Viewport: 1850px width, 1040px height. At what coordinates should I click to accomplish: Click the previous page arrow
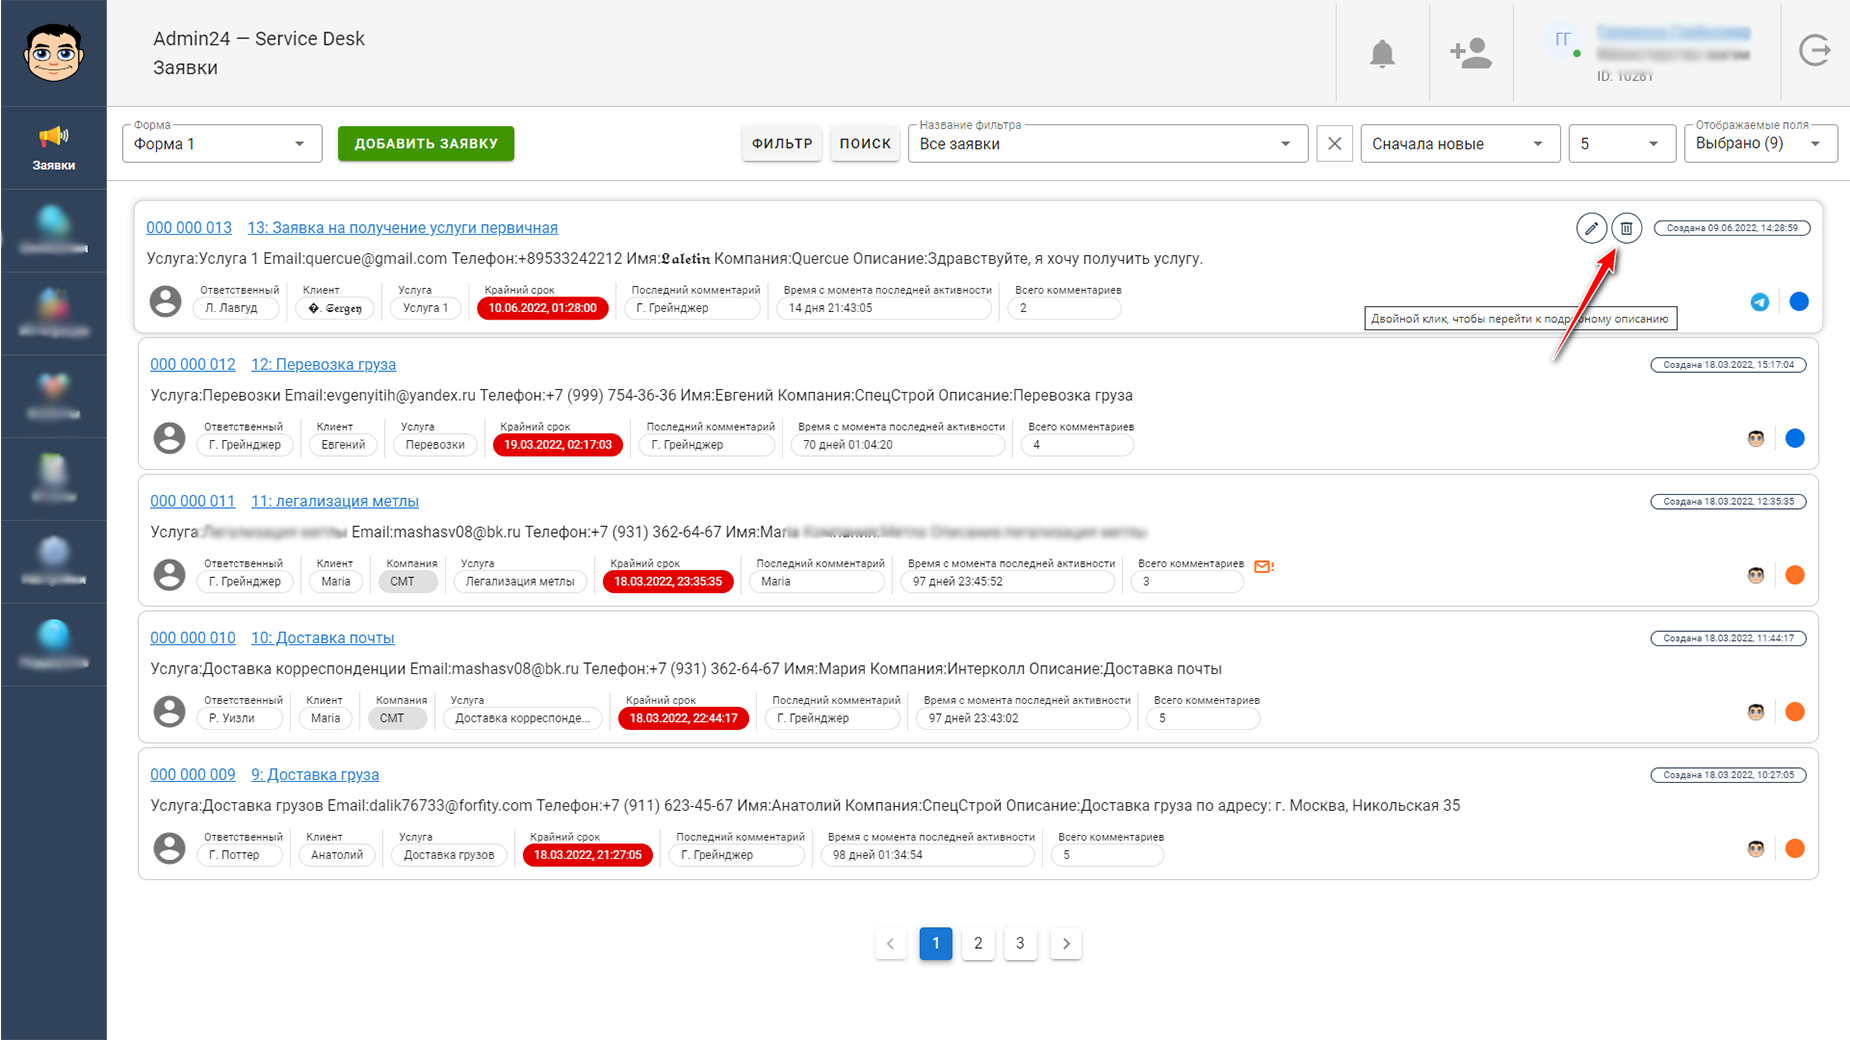[890, 943]
